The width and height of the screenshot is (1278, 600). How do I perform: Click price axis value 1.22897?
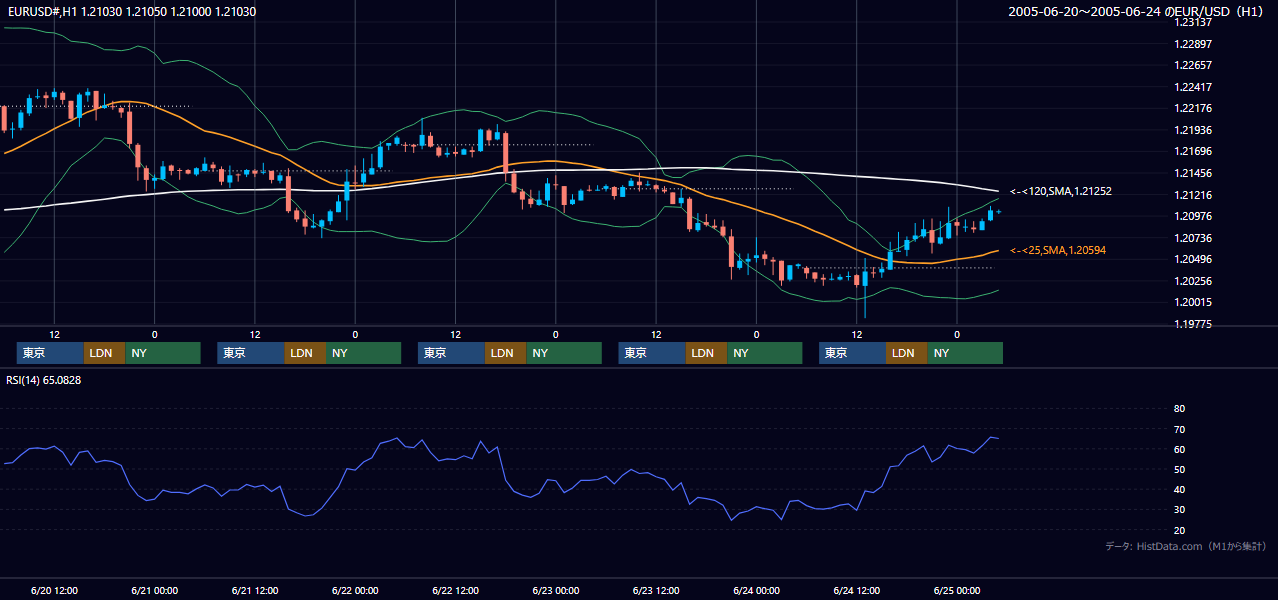click(x=1194, y=44)
